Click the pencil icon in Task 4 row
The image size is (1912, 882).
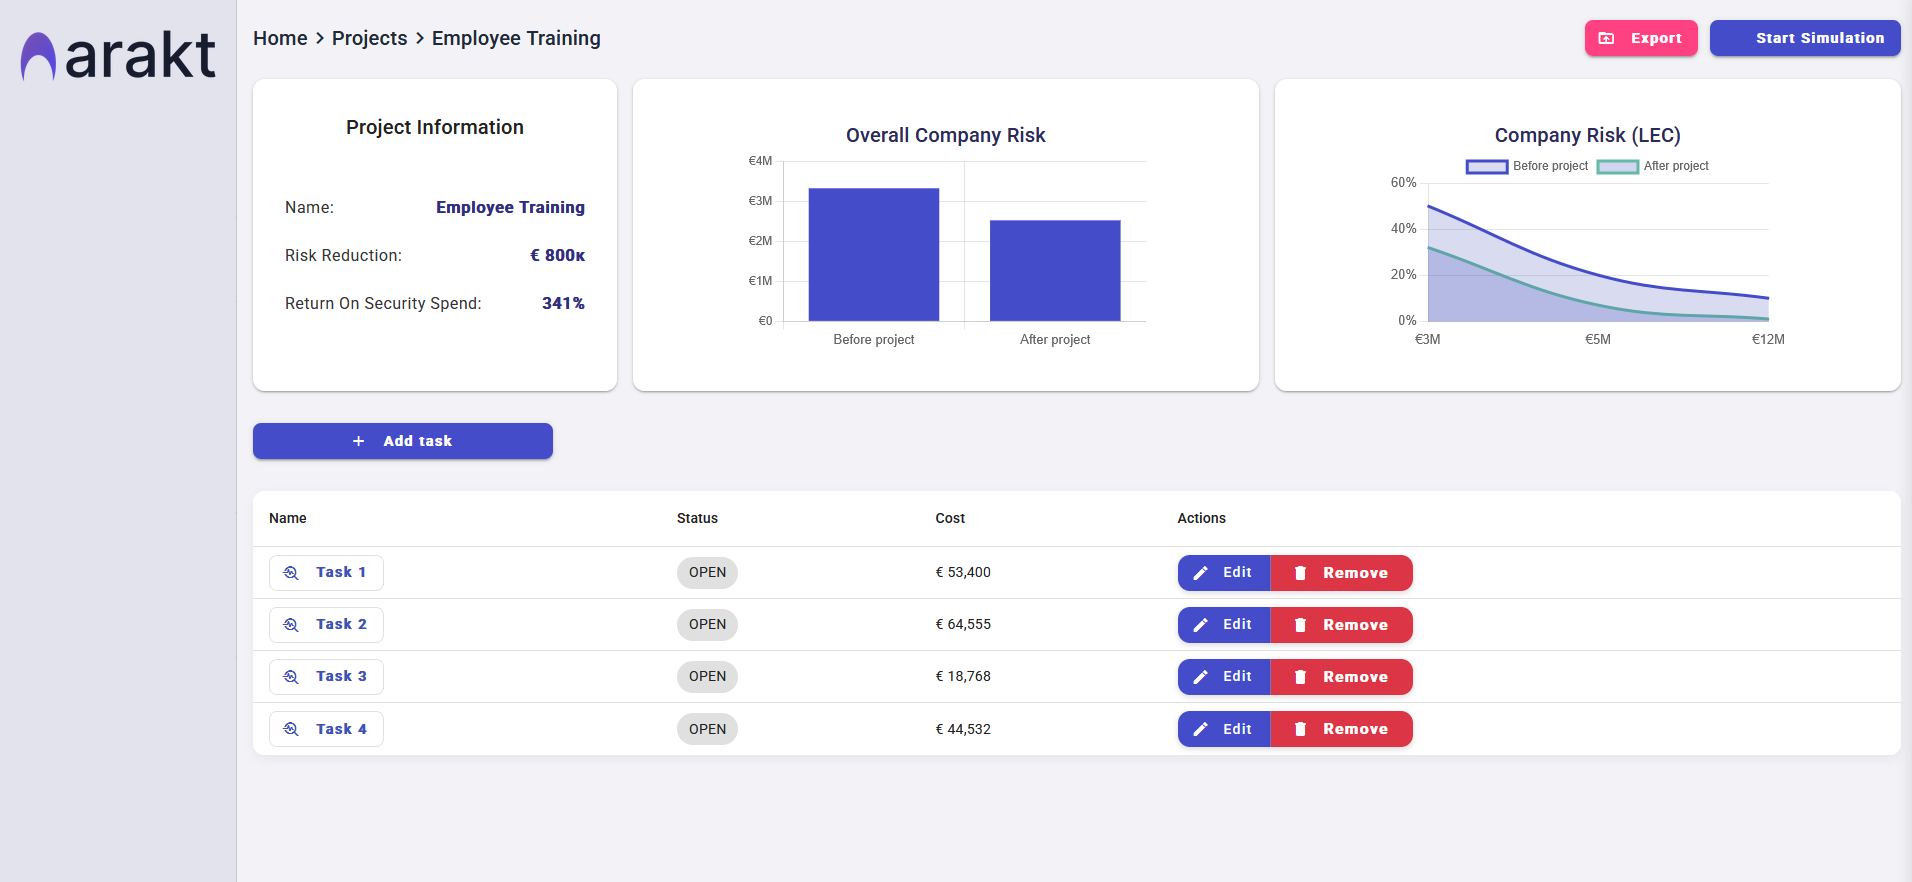(x=1201, y=729)
